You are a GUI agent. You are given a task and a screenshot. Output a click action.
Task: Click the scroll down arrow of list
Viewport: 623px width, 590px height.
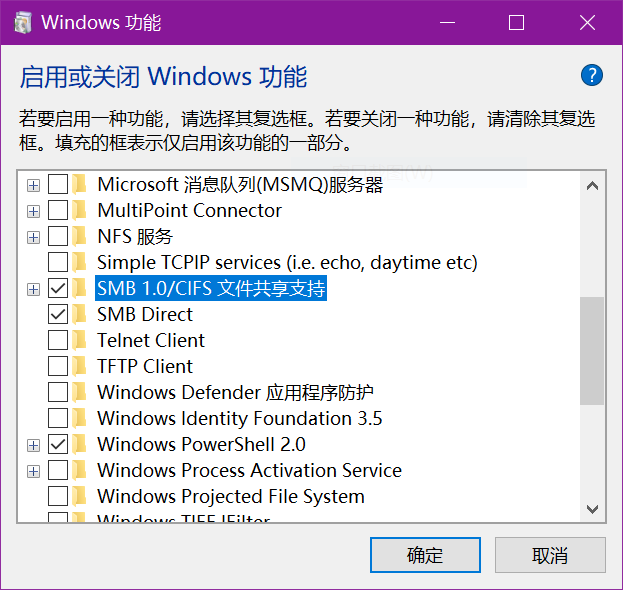(x=592, y=508)
